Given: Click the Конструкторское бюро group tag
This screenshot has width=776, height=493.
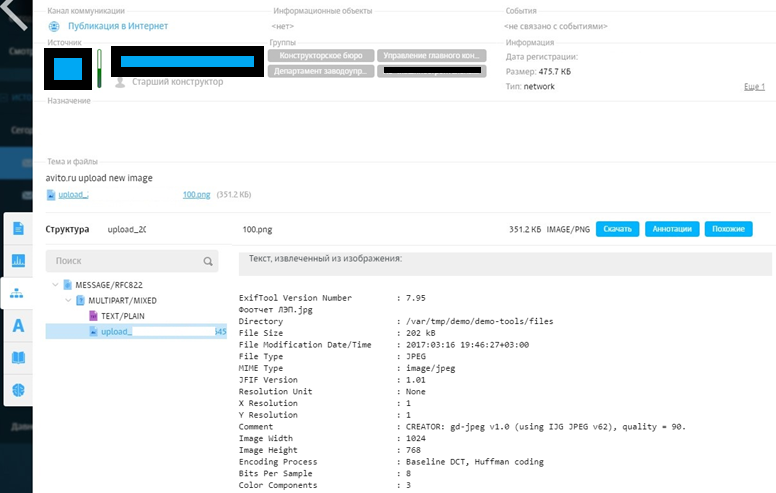Looking at the screenshot, I should point(321,55).
